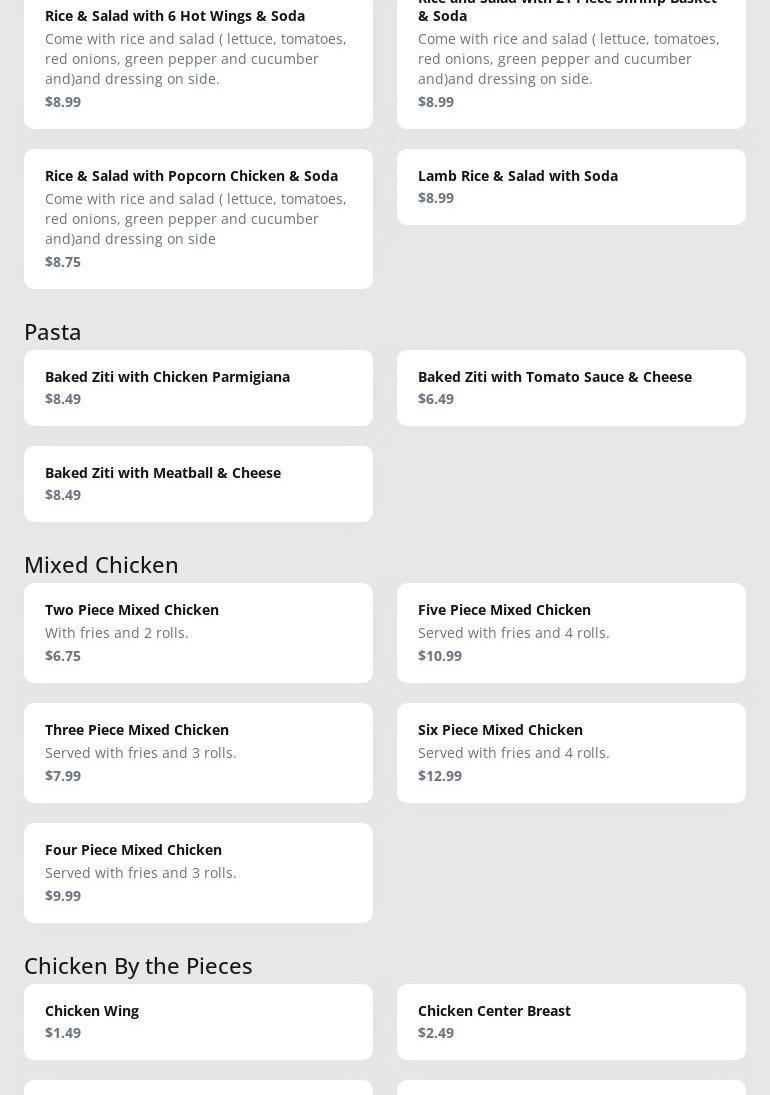Open Baked Ziti with Meatball & Cheese item

[198, 483]
